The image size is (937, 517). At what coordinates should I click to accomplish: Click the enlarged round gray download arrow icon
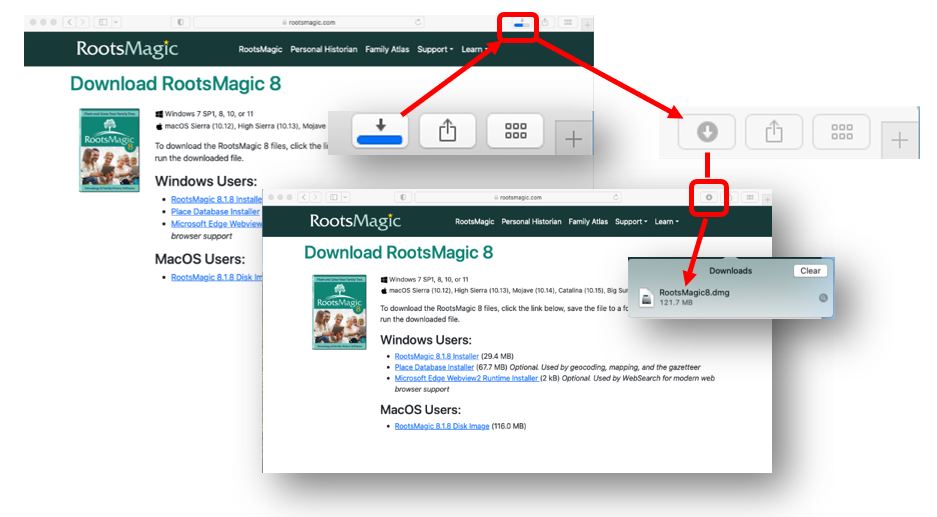click(x=707, y=131)
